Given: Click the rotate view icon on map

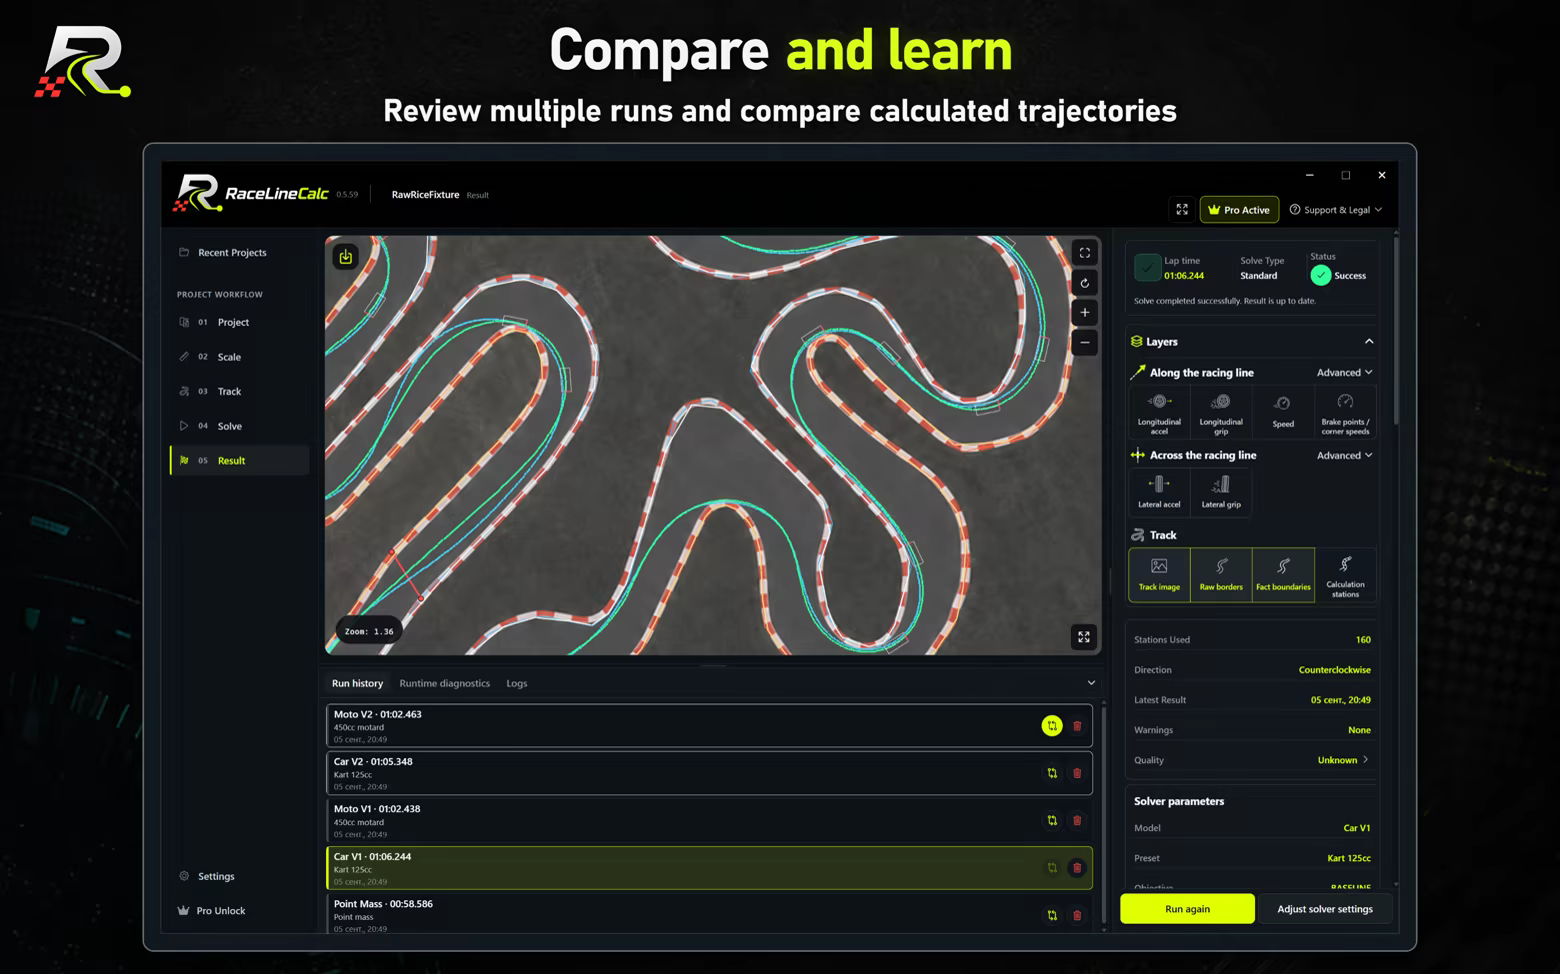Looking at the screenshot, I should coord(1084,283).
